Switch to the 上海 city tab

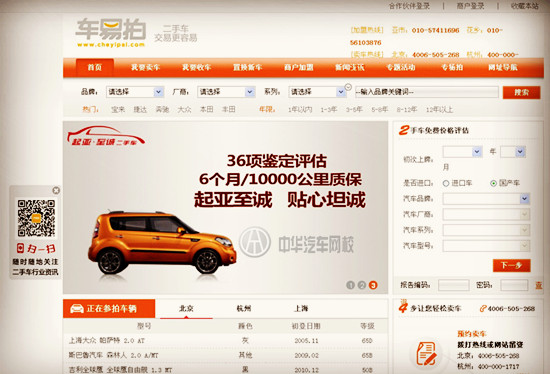click(301, 309)
